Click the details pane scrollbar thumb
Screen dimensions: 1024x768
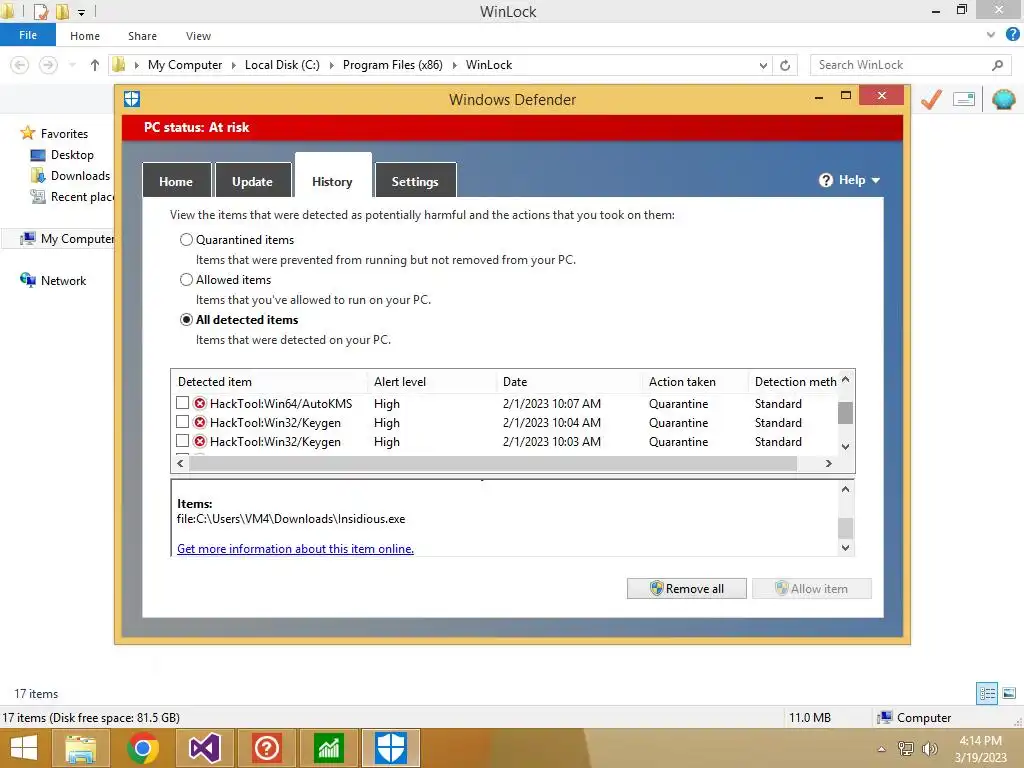[845, 528]
